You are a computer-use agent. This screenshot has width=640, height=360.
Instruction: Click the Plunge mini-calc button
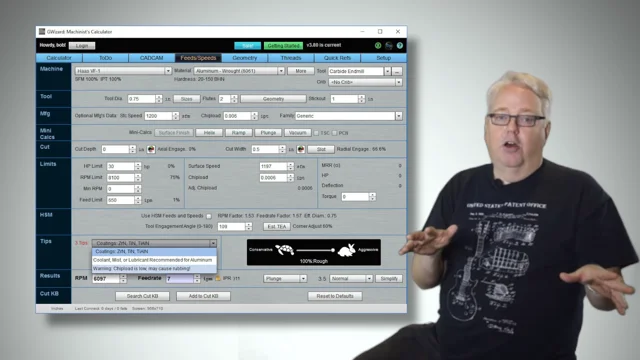pos(268,133)
